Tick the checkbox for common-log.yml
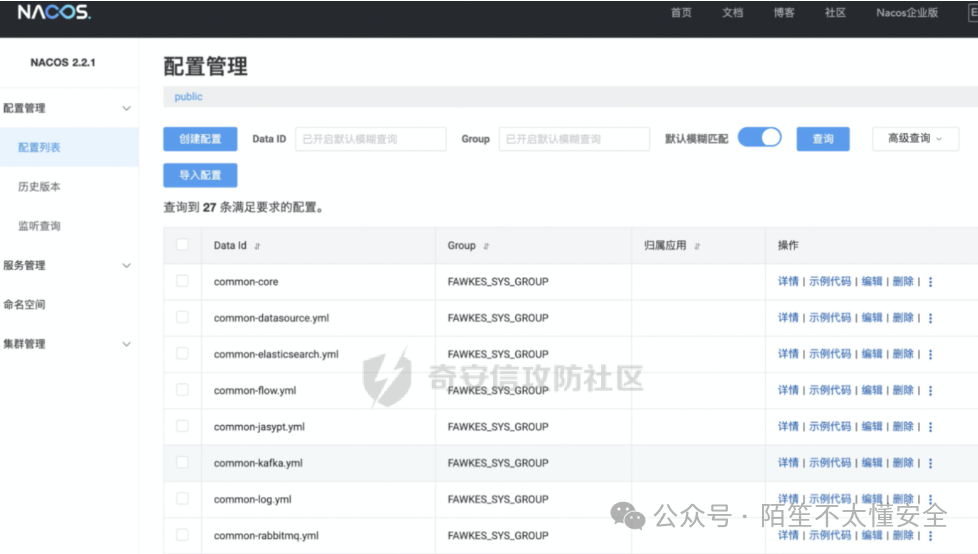Screen dimensions: 978x554 [x=182, y=498]
